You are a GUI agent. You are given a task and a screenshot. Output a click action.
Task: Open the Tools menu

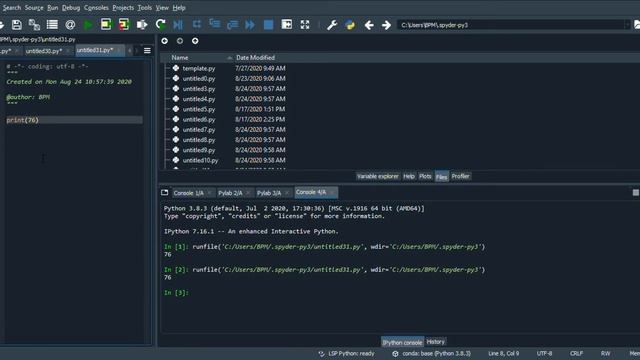click(x=144, y=8)
